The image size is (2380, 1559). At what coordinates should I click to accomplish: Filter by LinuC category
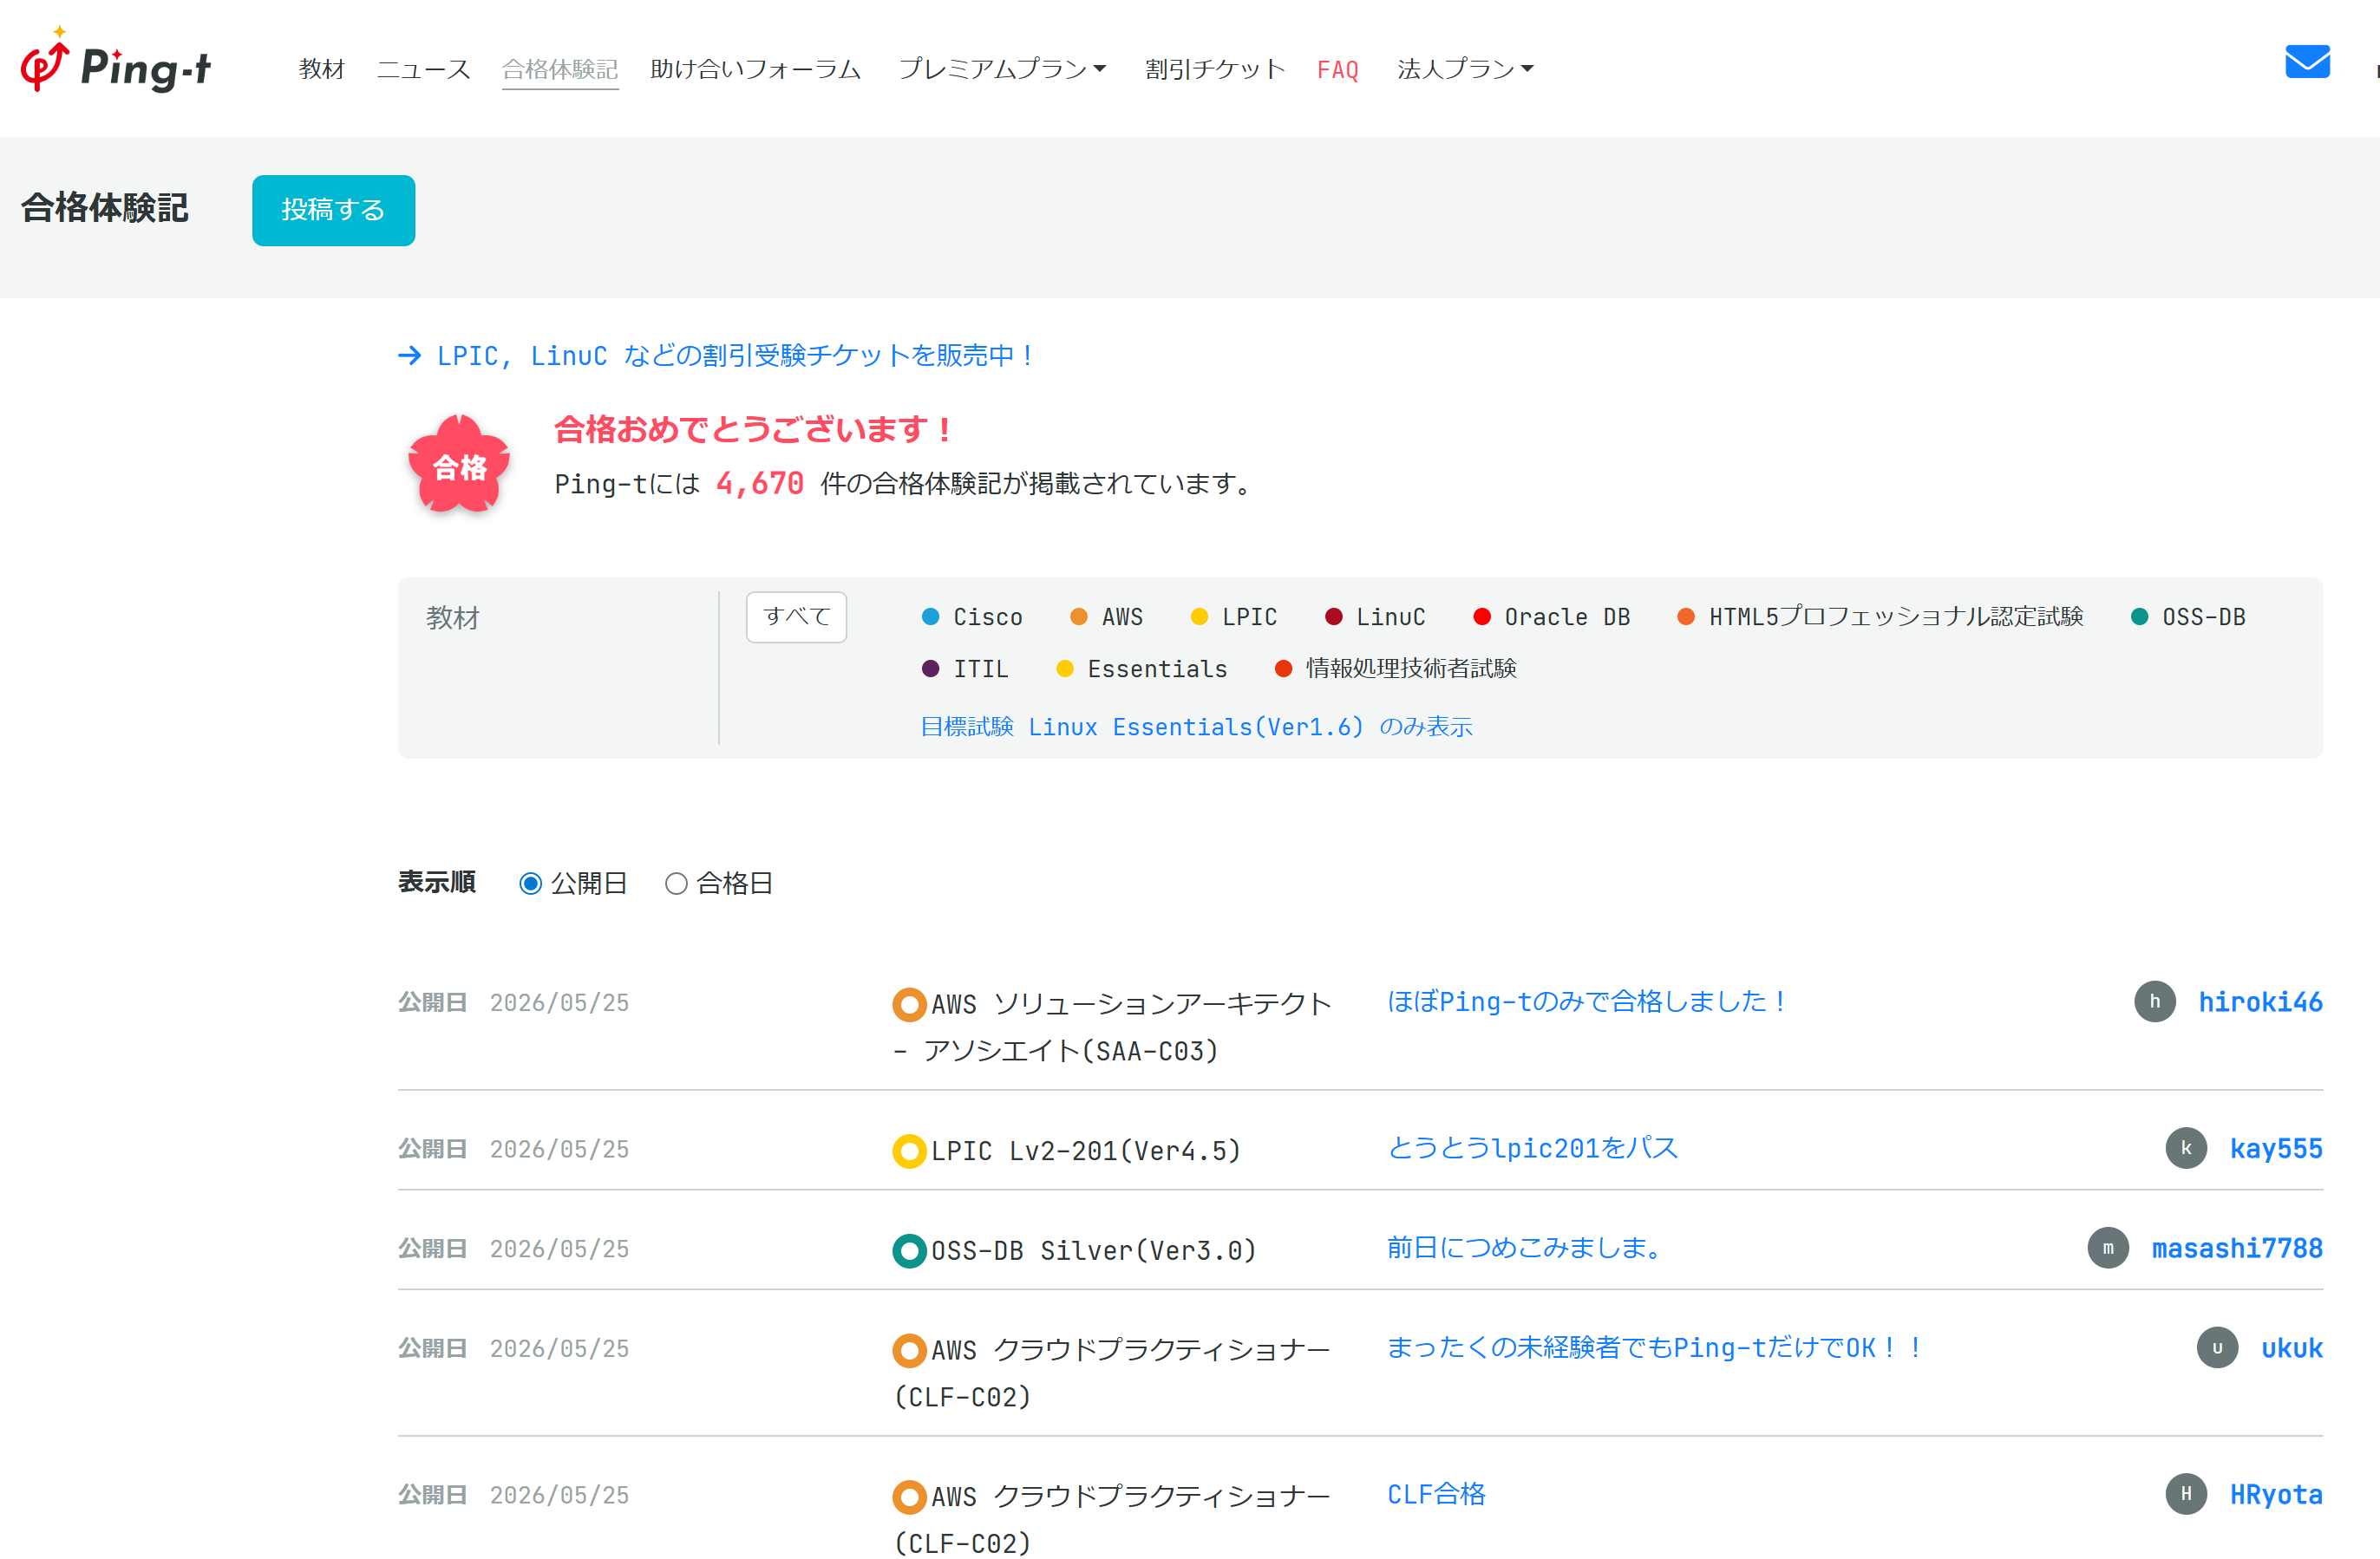point(1375,617)
